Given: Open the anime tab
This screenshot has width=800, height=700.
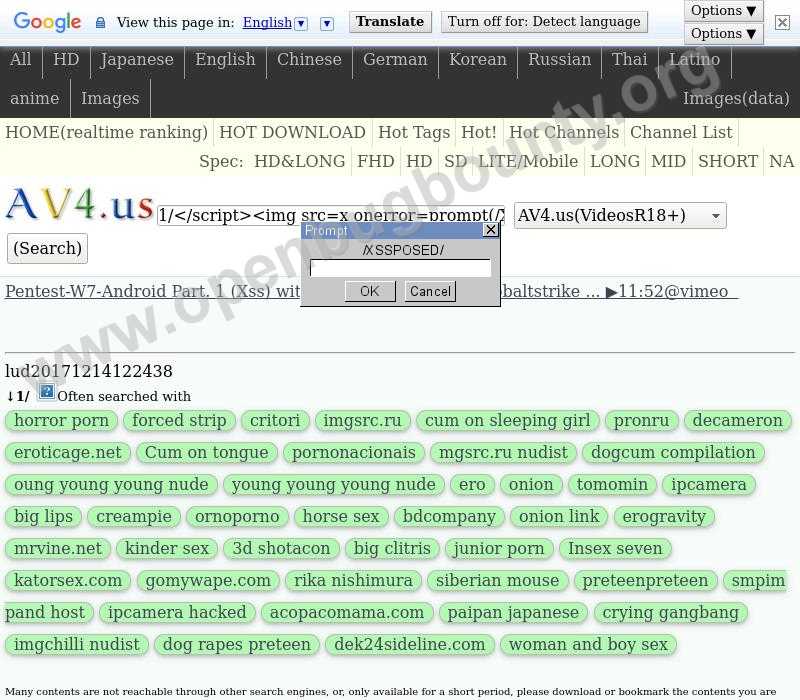Looking at the screenshot, I should [x=35, y=98].
